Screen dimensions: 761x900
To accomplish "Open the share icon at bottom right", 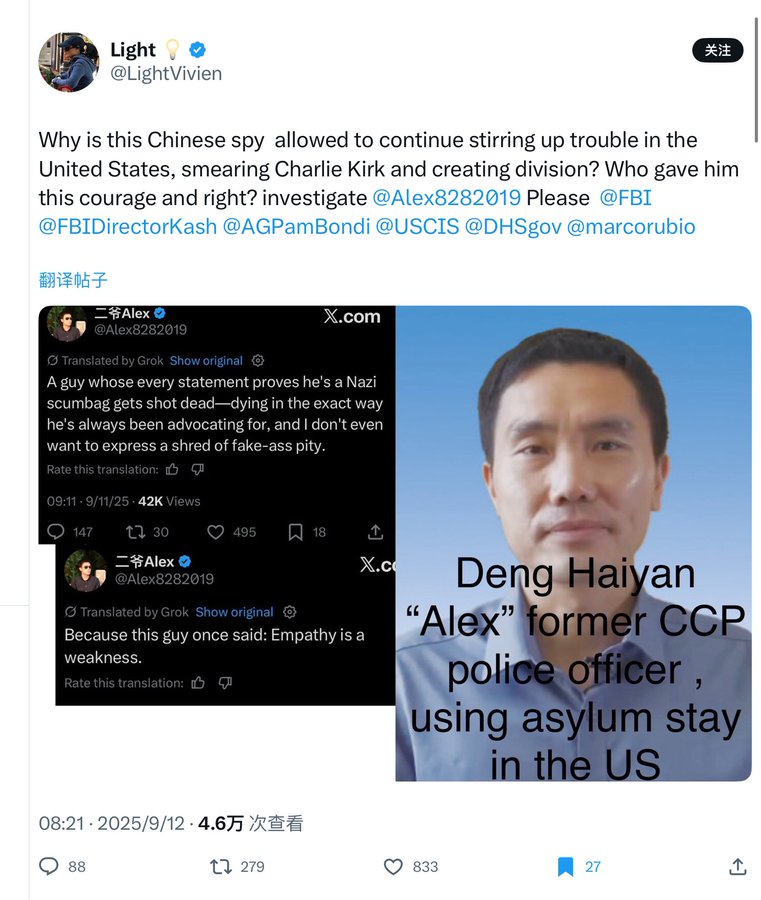I will pos(737,866).
